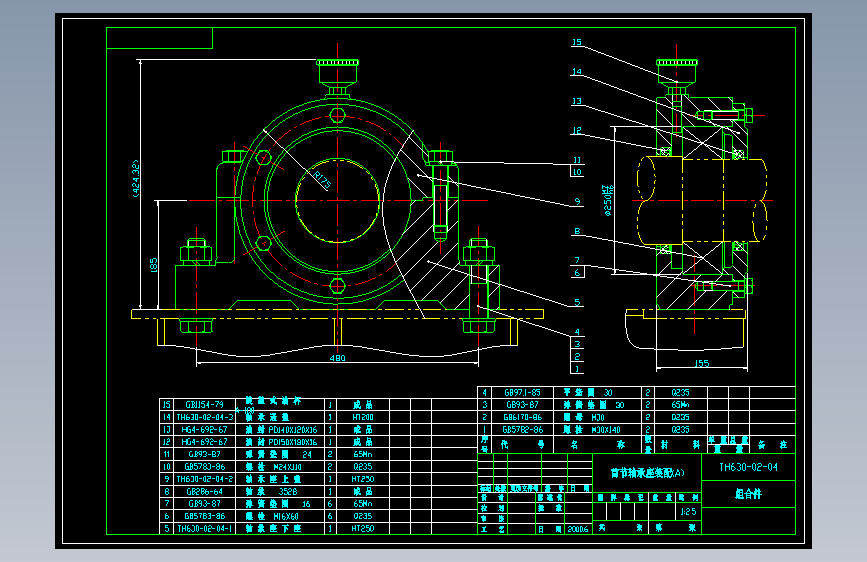Select the GB286-64 code cell
The height and width of the screenshot is (562, 867).
(205, 491)
